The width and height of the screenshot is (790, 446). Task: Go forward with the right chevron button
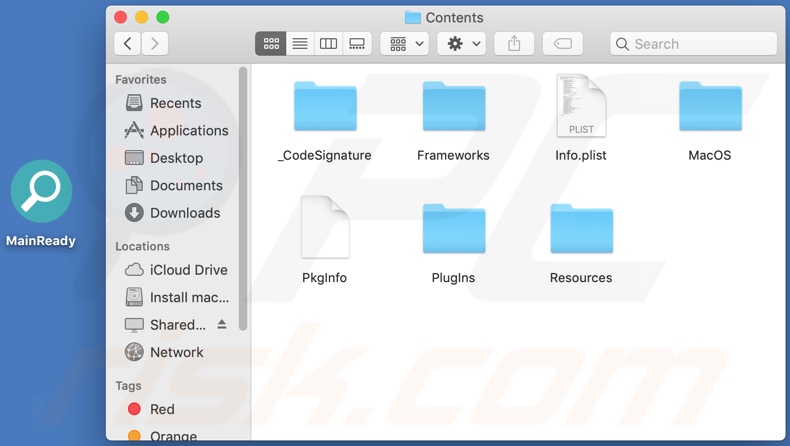[154, 44]
